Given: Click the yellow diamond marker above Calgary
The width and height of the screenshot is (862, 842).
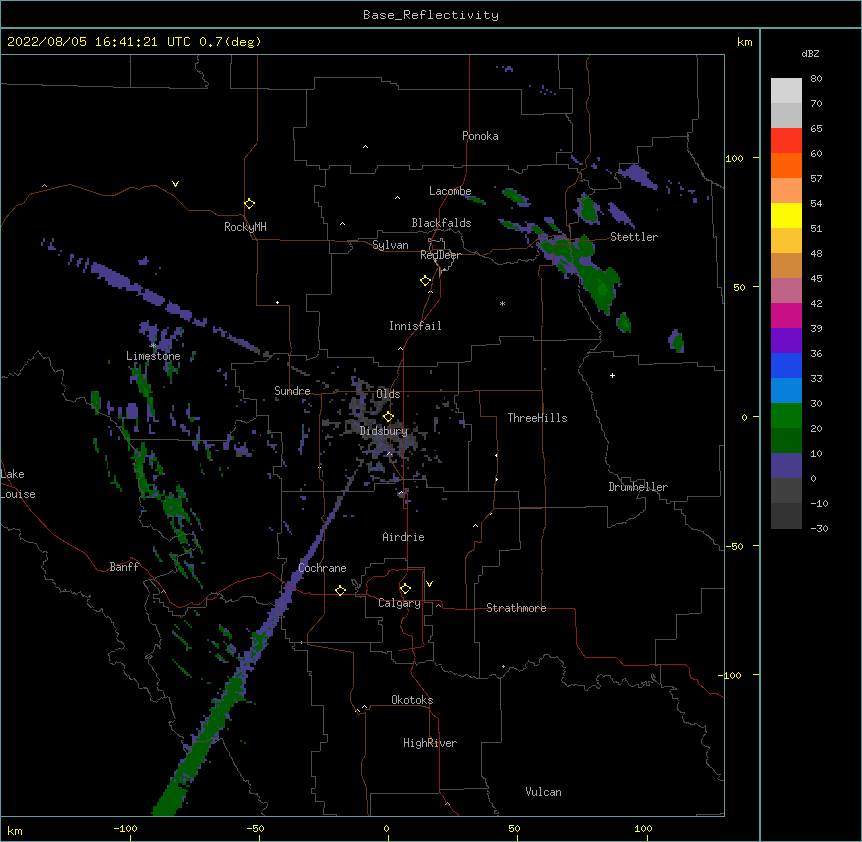Looking at the screenshot, I should coord(405,589).
